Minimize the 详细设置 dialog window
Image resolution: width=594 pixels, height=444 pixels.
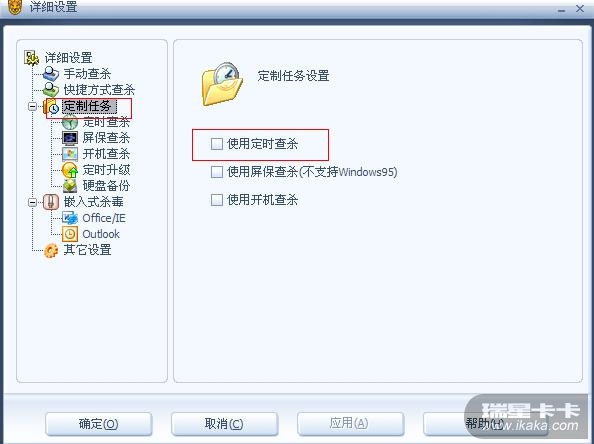tap(561, 10)
